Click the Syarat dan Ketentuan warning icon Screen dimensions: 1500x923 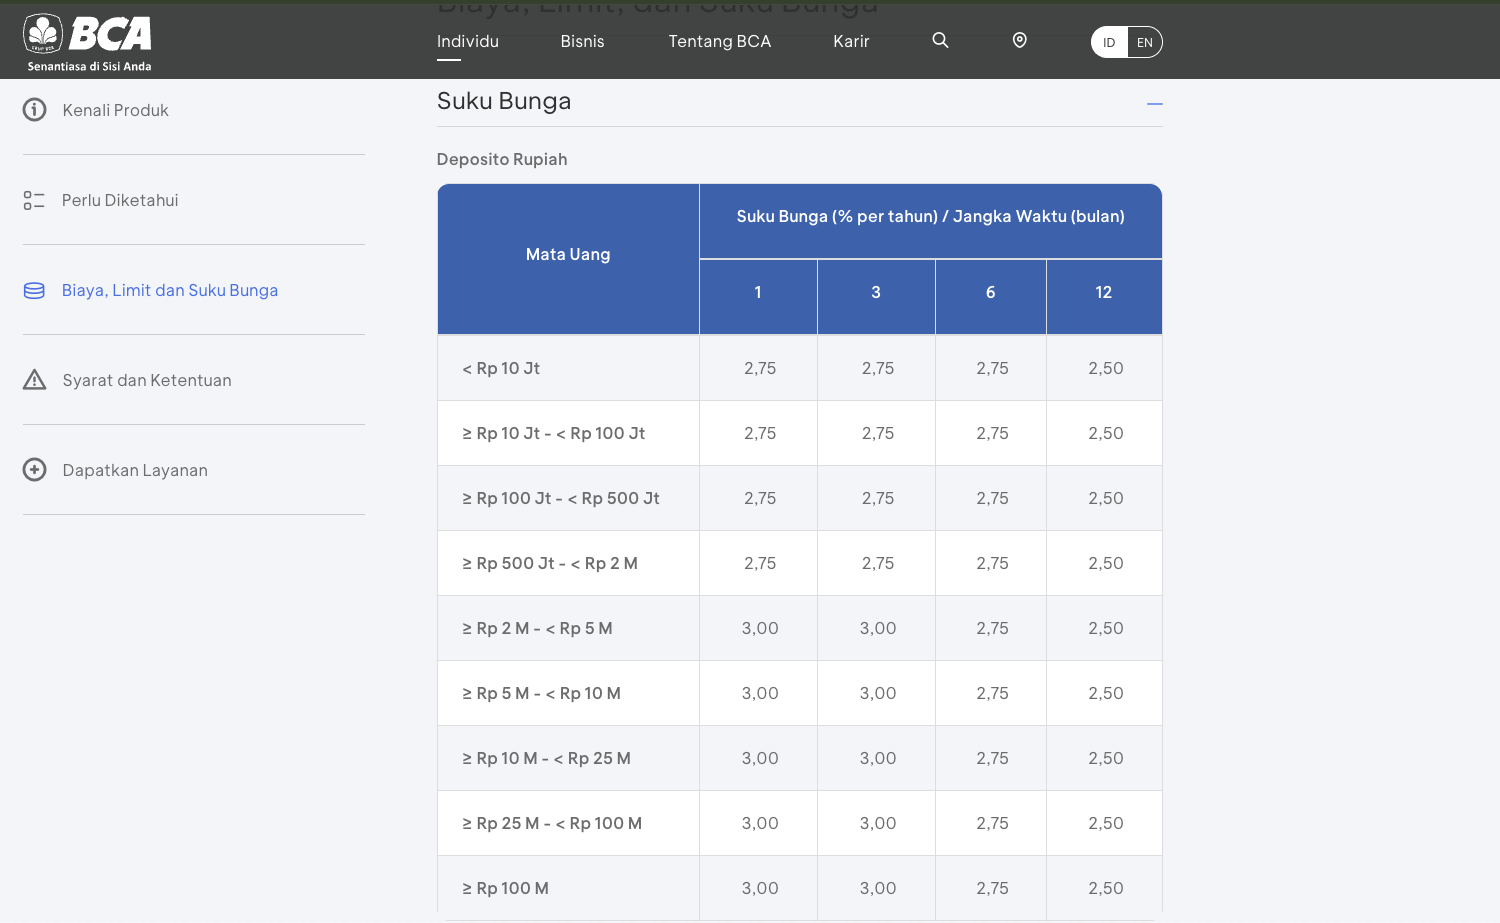[x=35, y=380]
